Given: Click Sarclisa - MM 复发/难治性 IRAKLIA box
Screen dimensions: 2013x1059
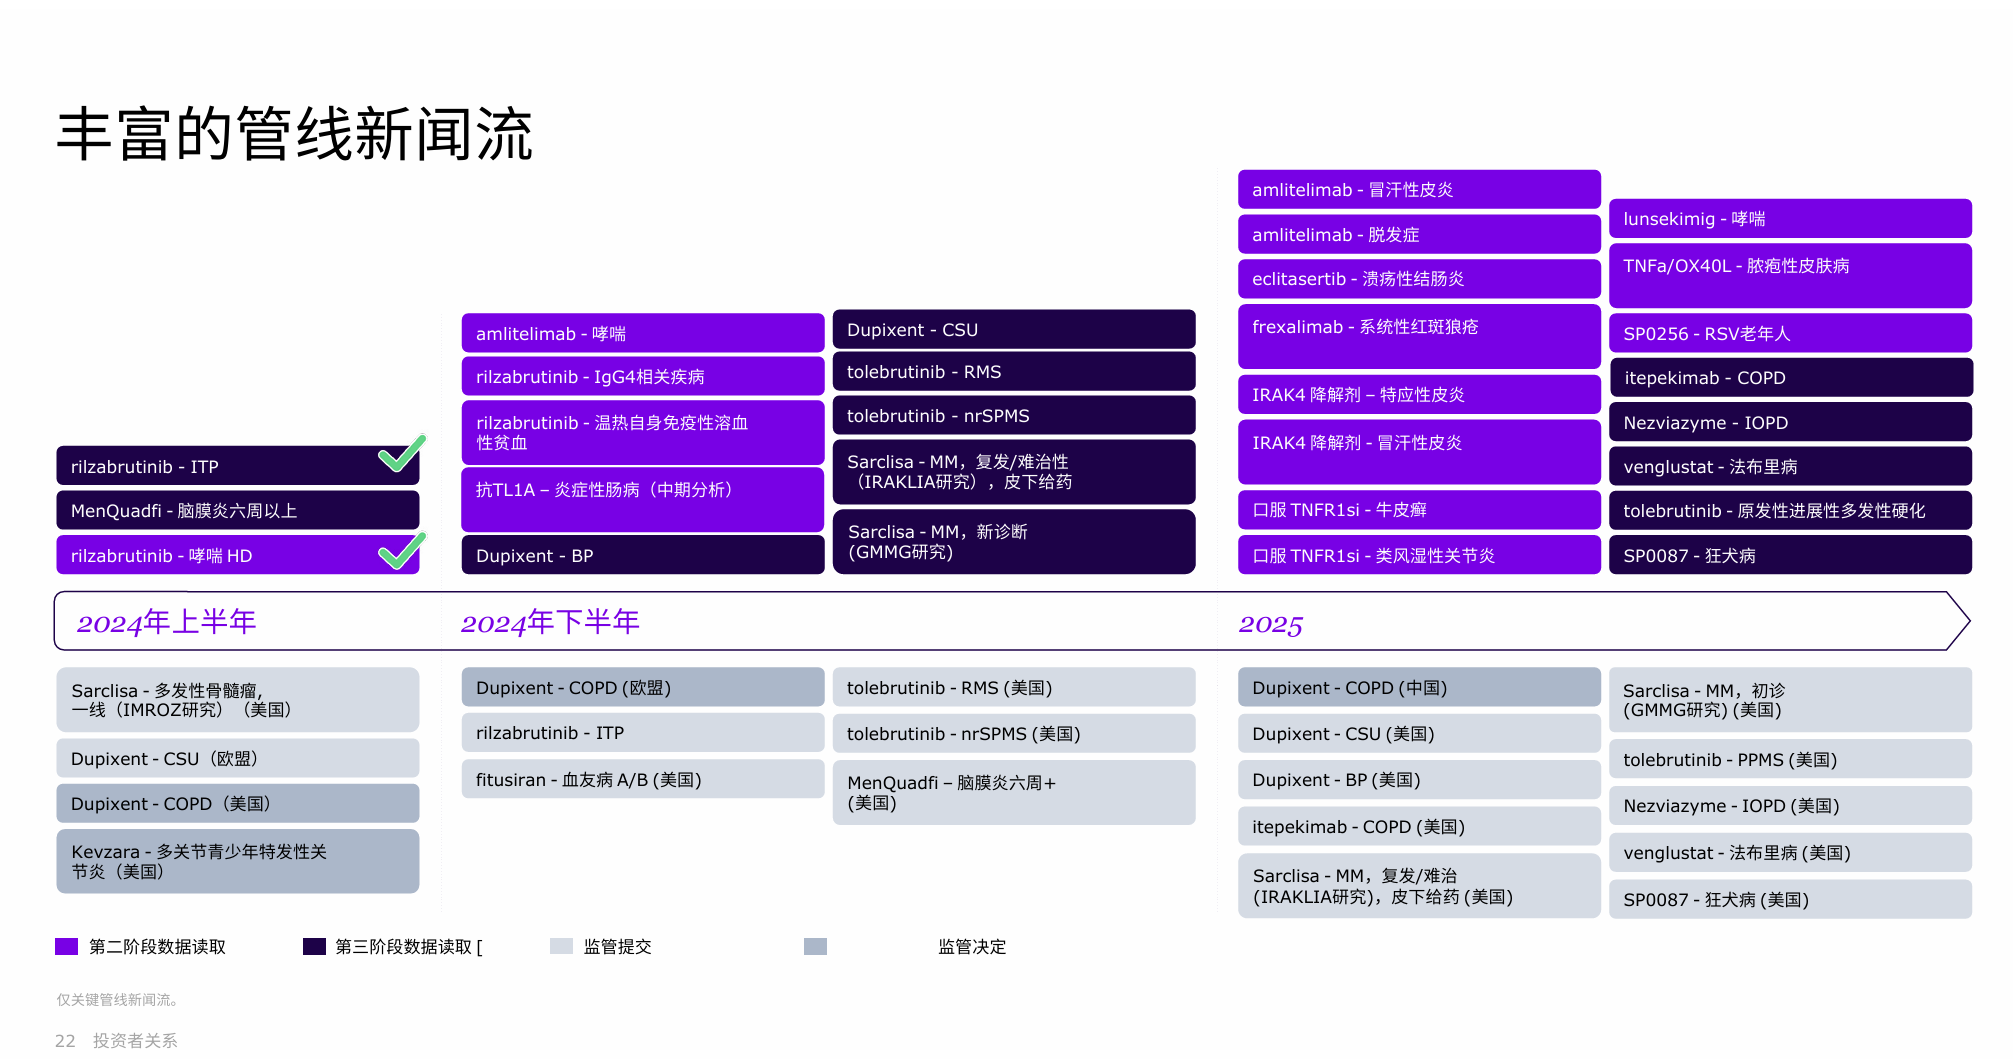Looking at the screenshot, I should [1014, 471].
